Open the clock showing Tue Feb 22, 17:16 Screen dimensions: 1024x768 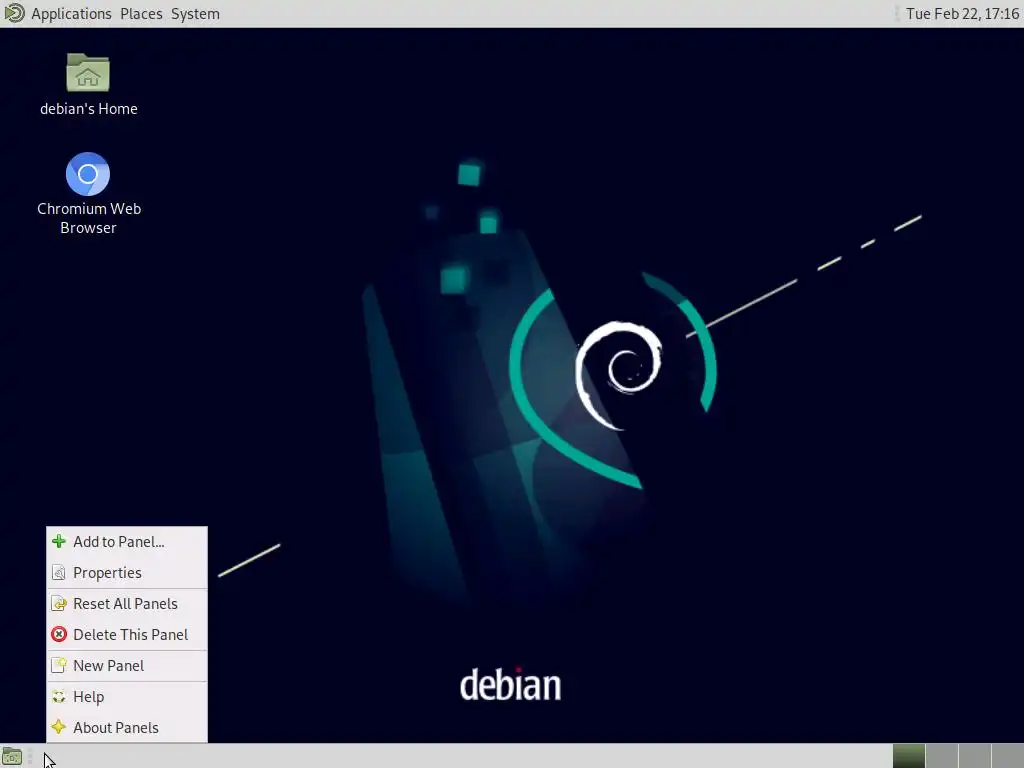(962, 14)
